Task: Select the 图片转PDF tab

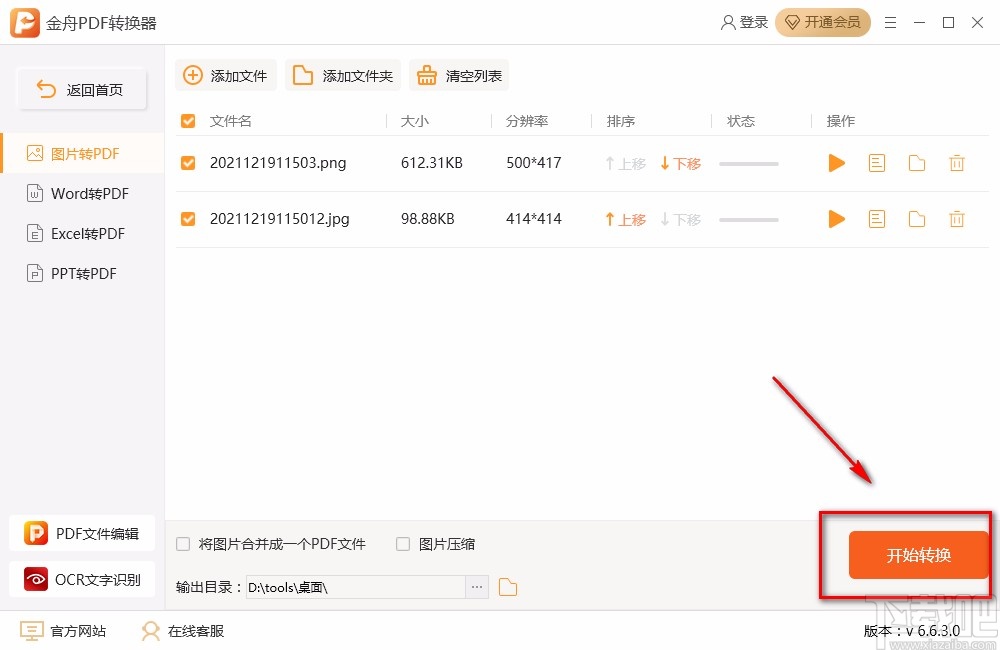Action: (82, 154)
